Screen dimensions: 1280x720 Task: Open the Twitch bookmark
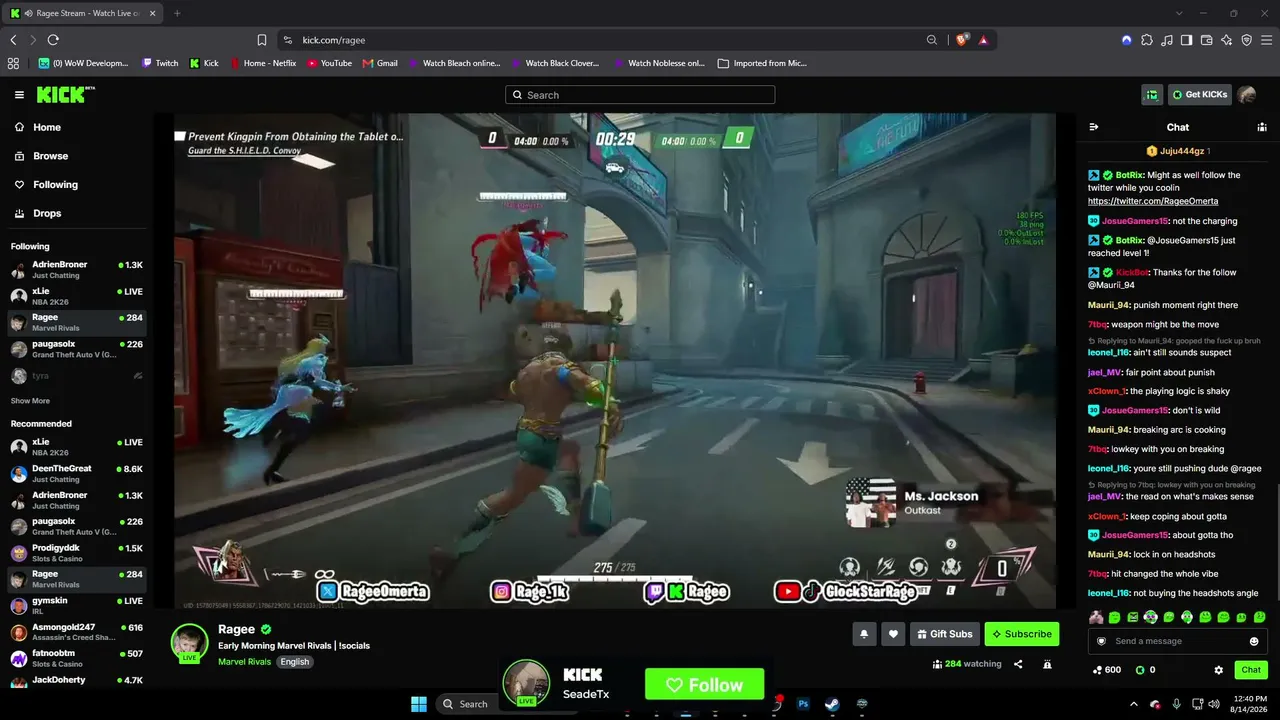160,63
